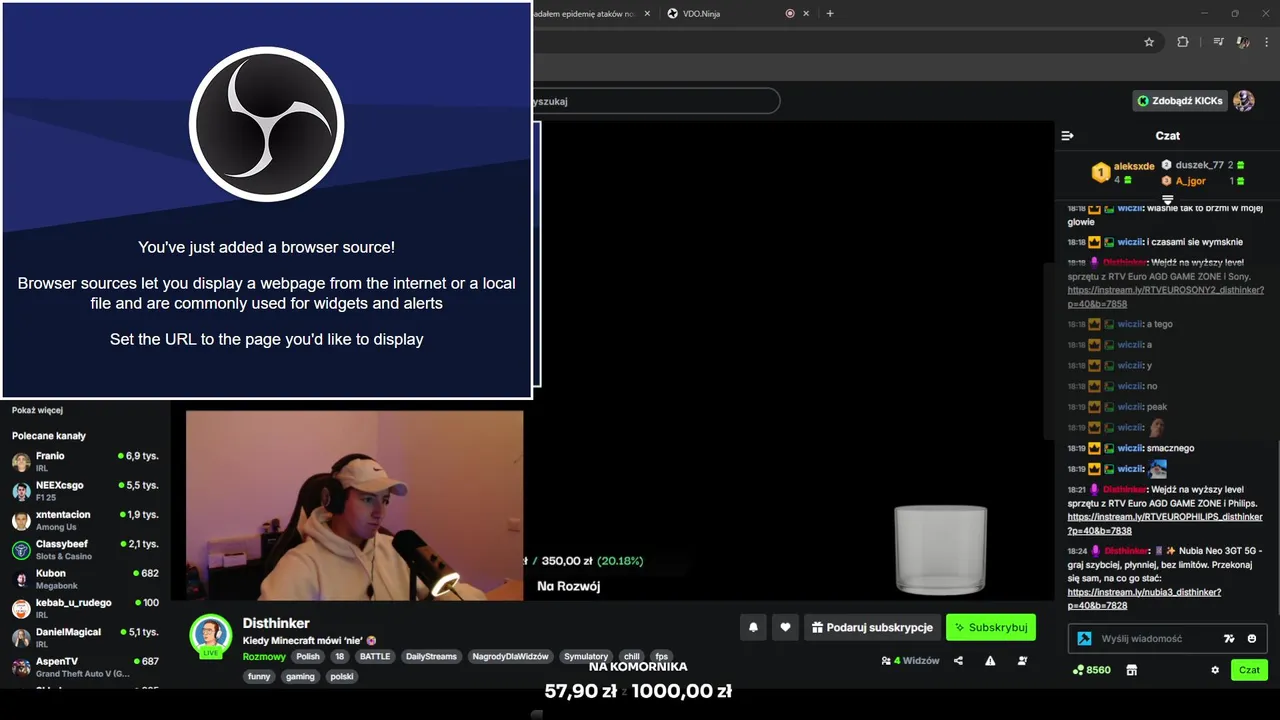This screenshot has height=720, width=1280.
Task: Click the 4 Widzów viewer count
Action: click(x=910, y=660)
